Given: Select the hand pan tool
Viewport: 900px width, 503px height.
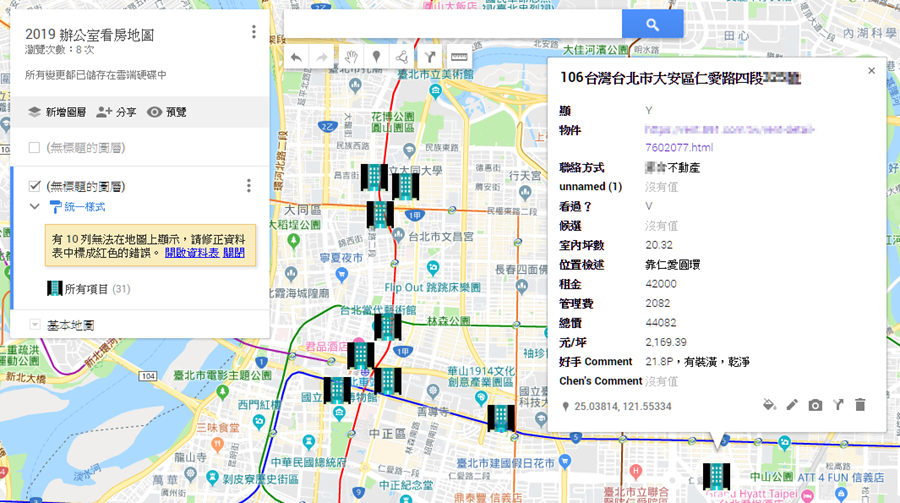Looking at the screenshot, I should coord(350,57).
